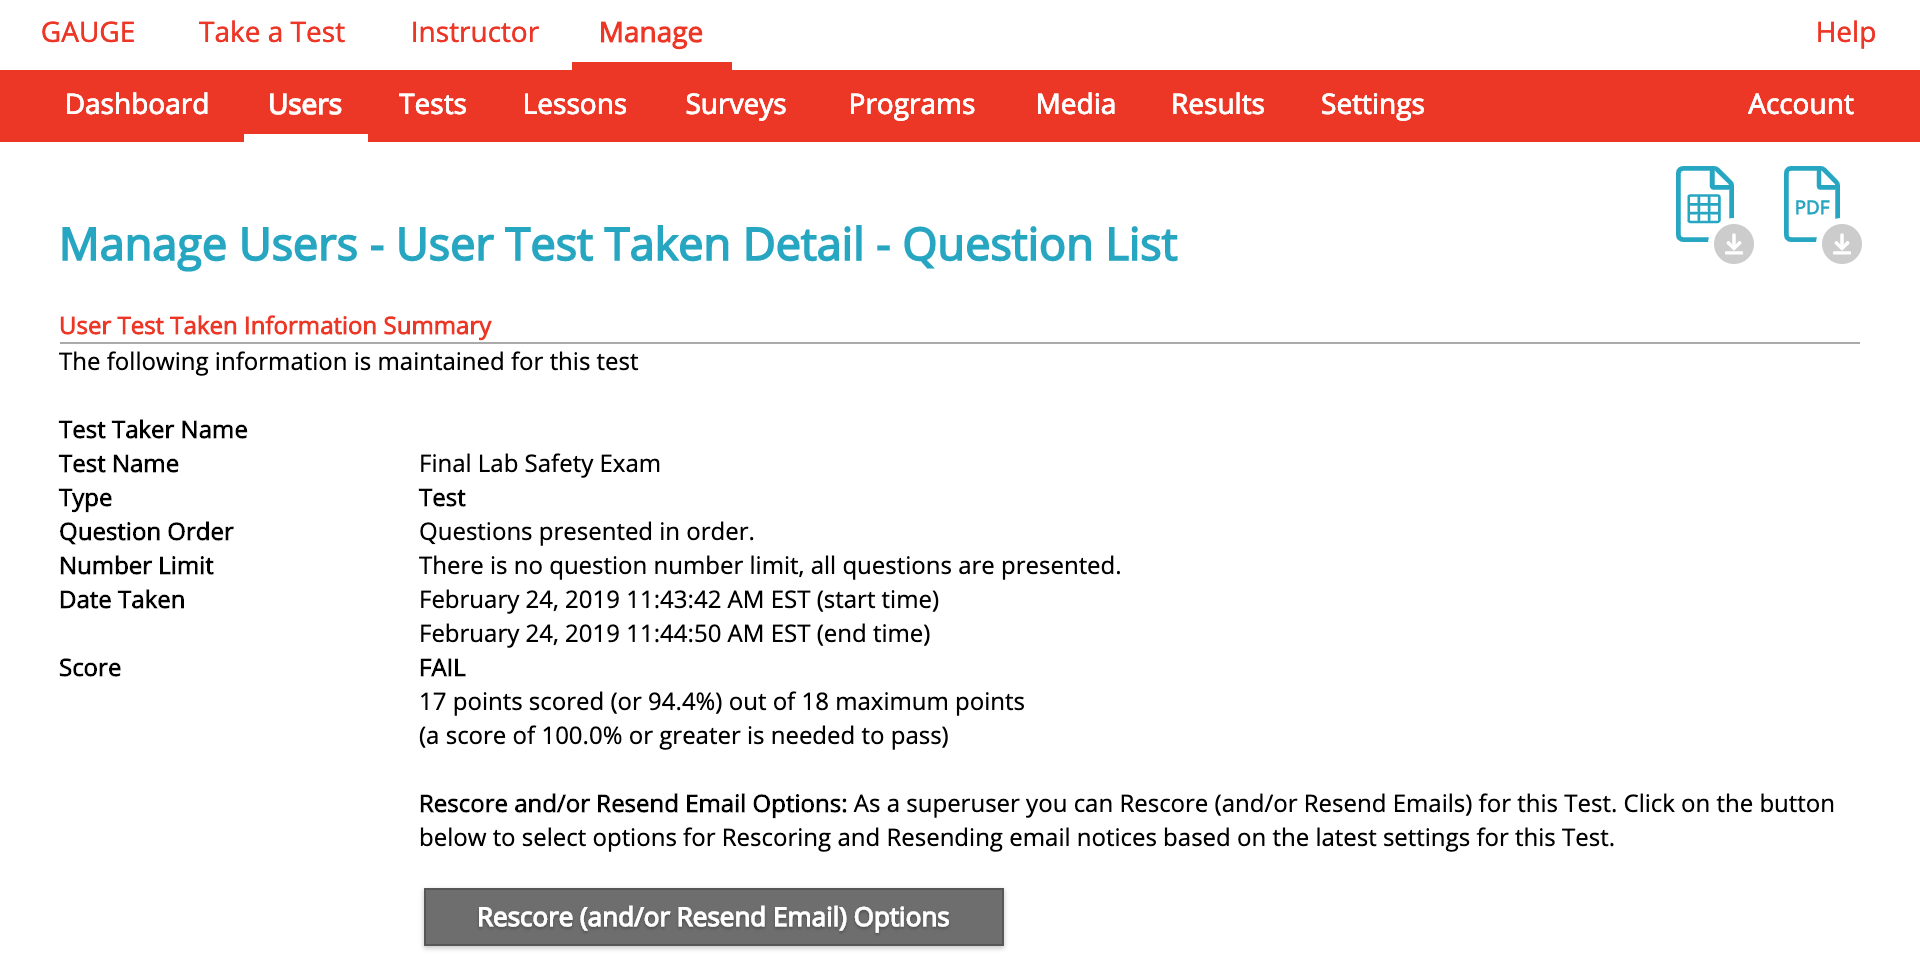This screenshot has height=976, width=1920.
Task: View the Results tab
Action: 1217,104
